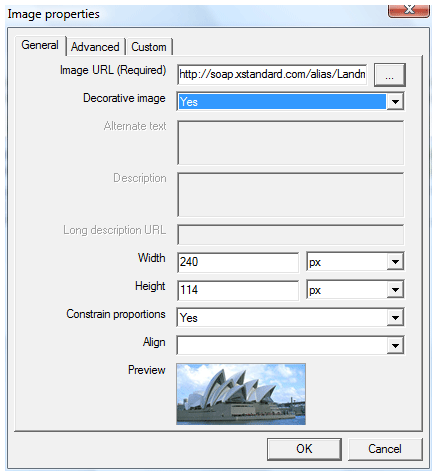
Task: Click the disabled Long description URL field
Action: pos(290,235)
